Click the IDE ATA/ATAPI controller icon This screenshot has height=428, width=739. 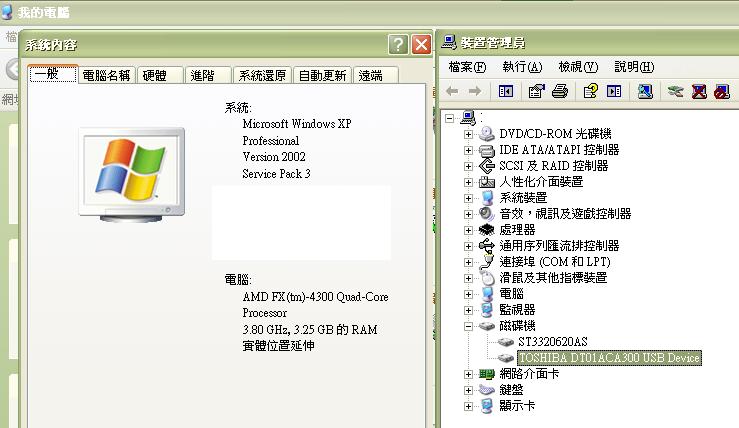coord(486,150)
